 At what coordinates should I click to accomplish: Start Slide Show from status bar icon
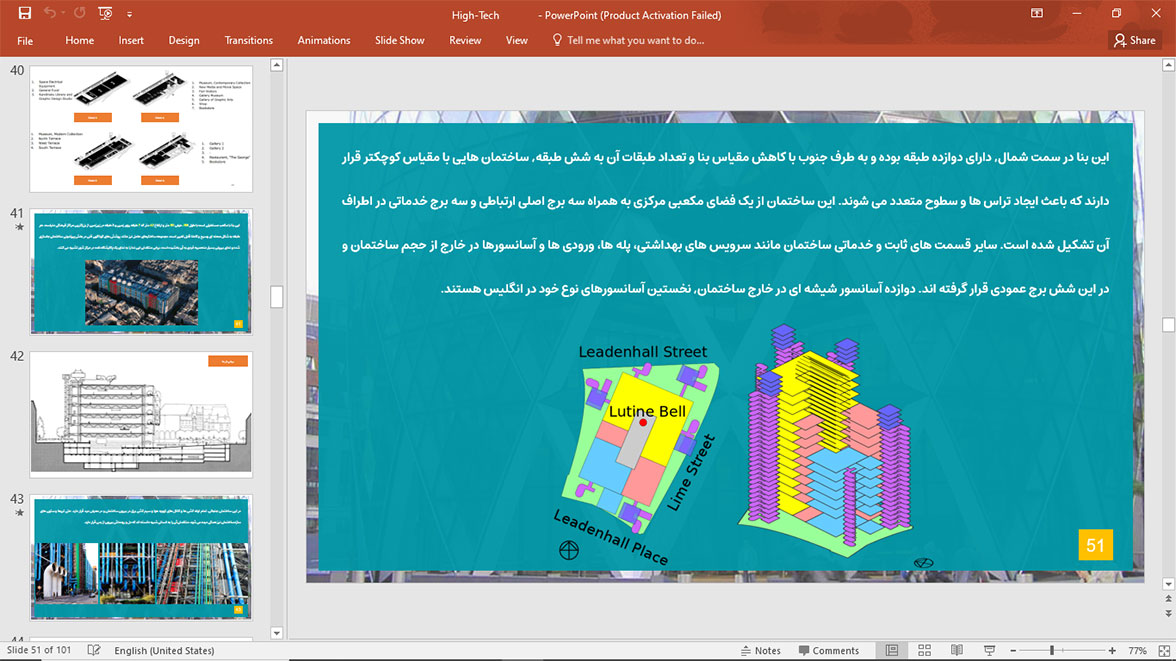click(989, 650)
